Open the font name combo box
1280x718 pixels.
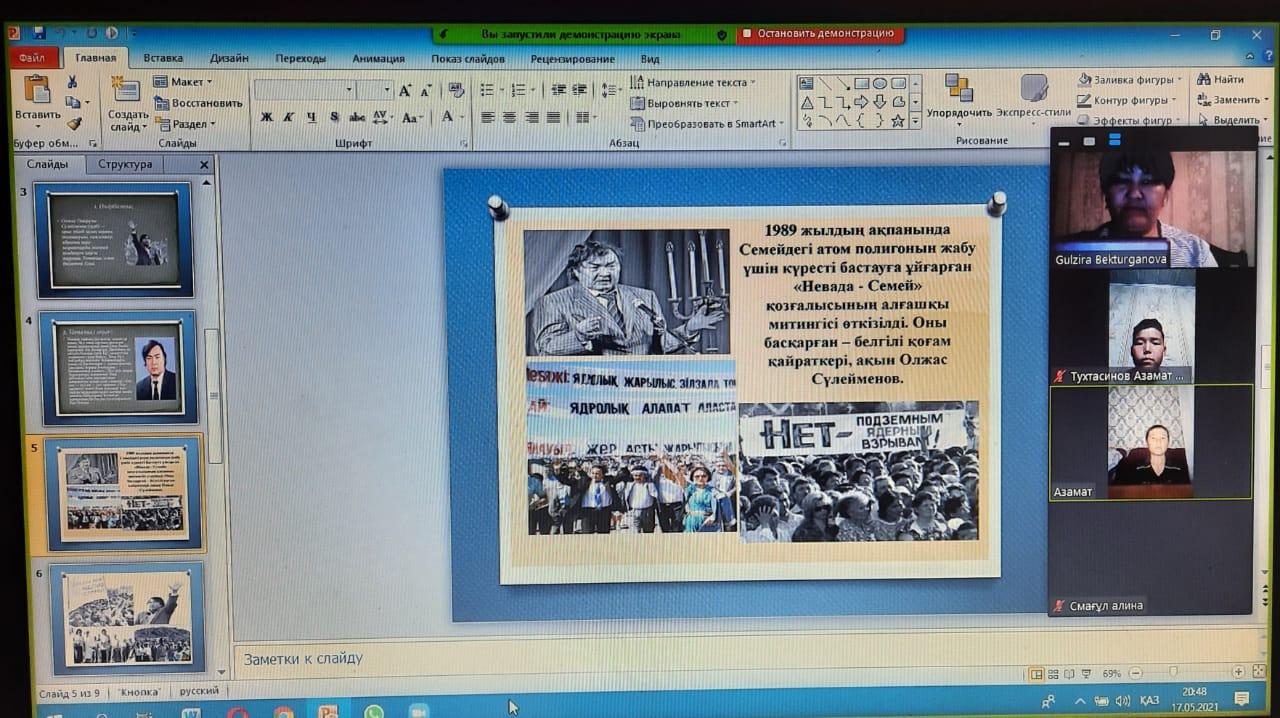(x=304, y=90)
